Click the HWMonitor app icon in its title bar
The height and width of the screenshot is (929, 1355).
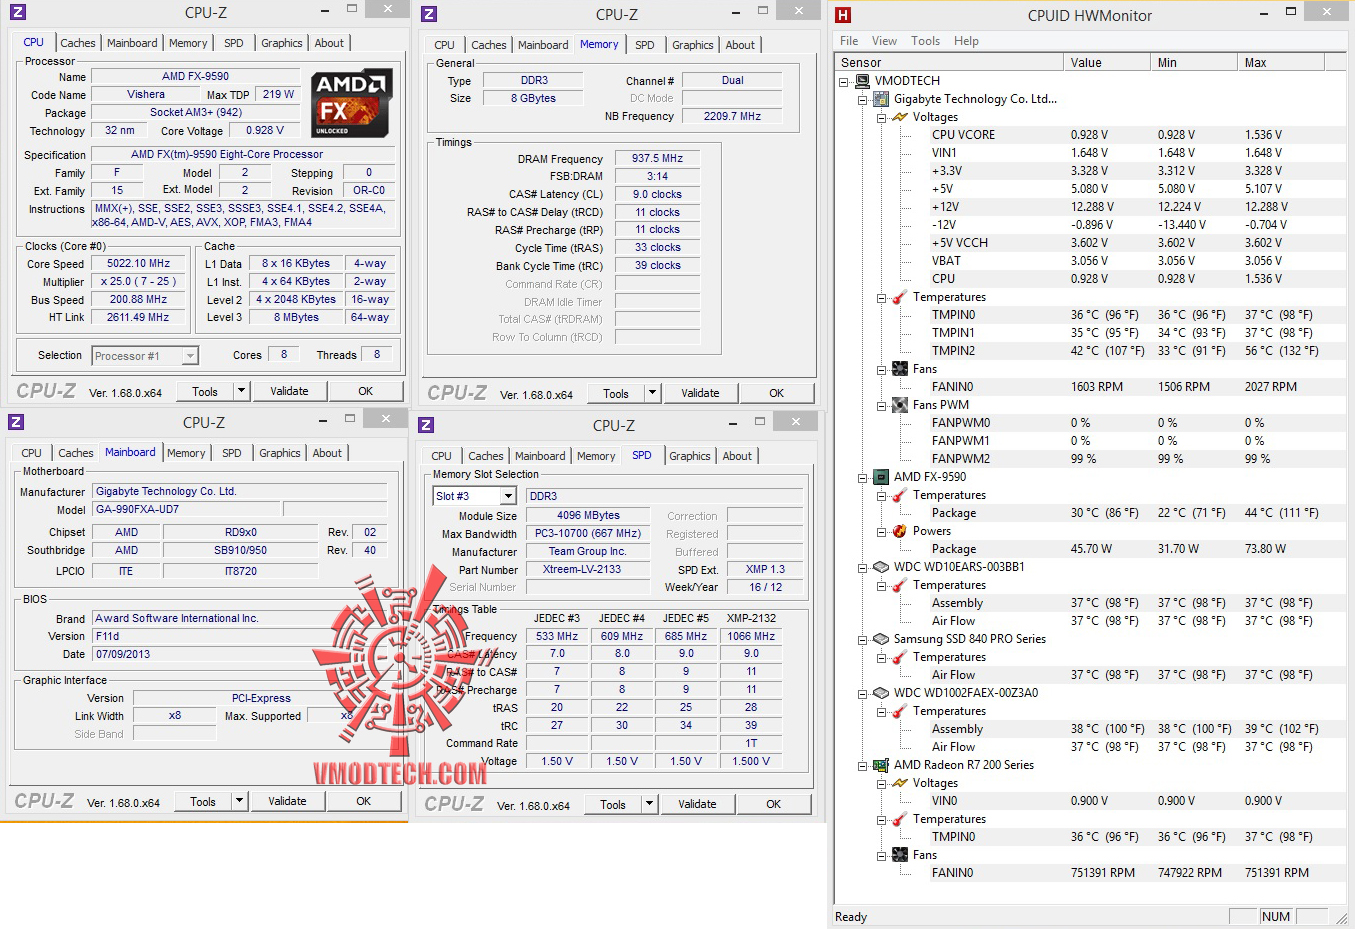coord(843,15)
